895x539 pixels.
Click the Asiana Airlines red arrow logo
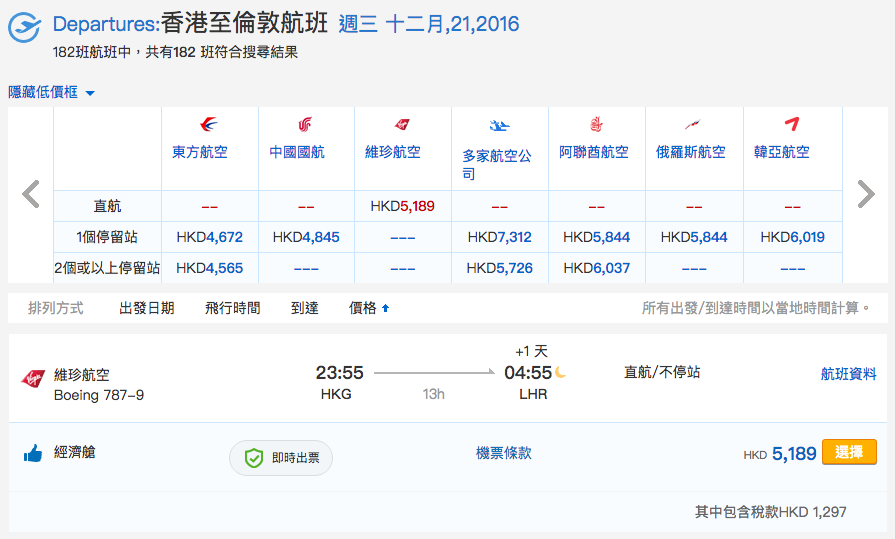point(792,124)
